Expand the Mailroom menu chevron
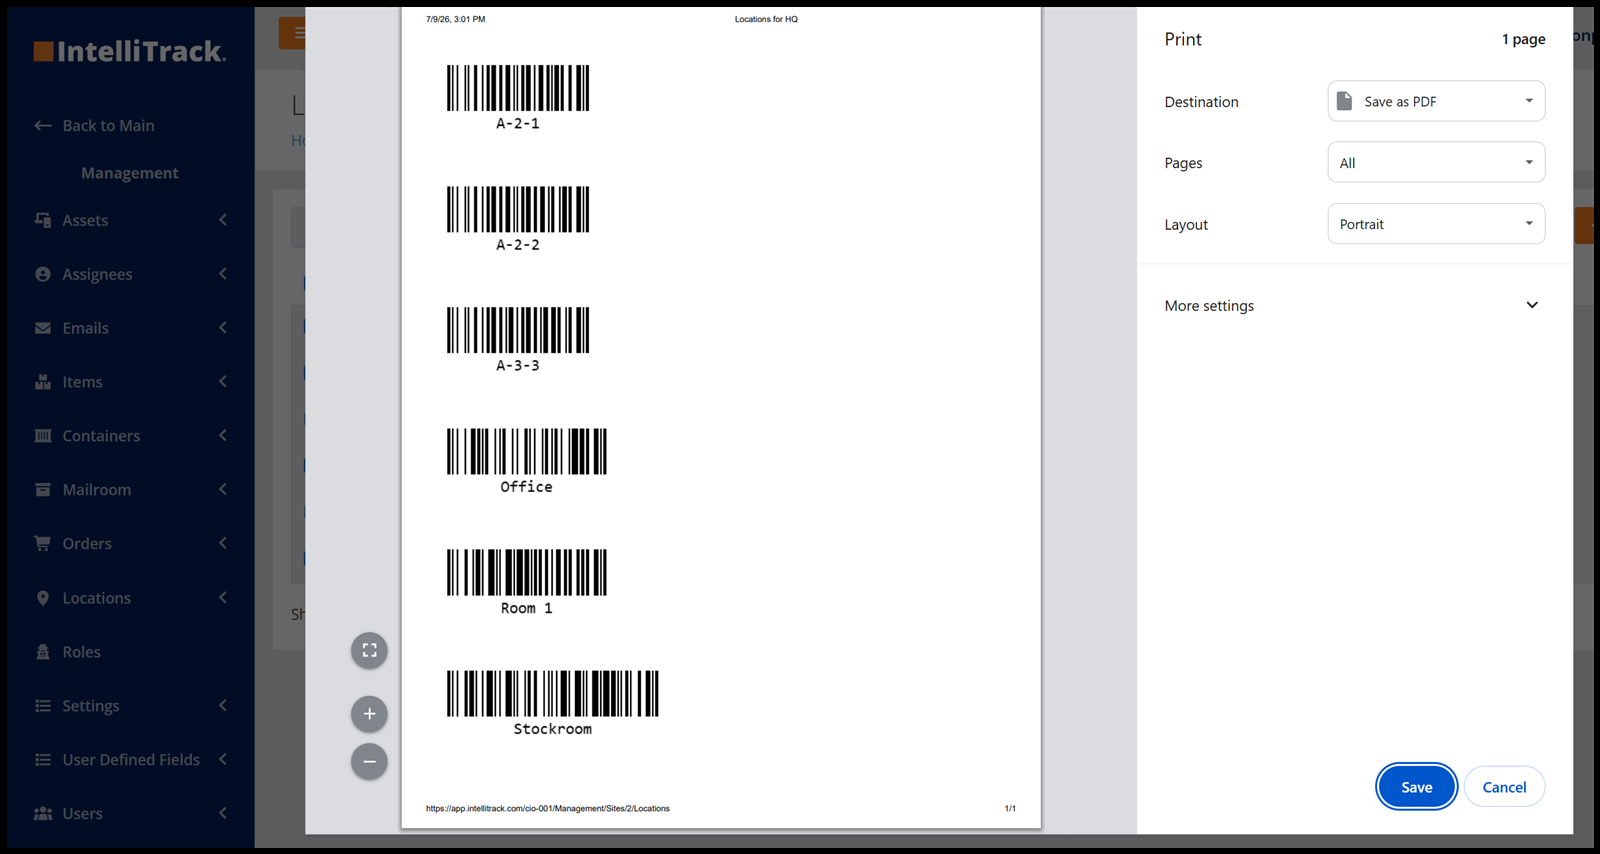Viewport: 1600px width, 854px height. click(223, 490)
